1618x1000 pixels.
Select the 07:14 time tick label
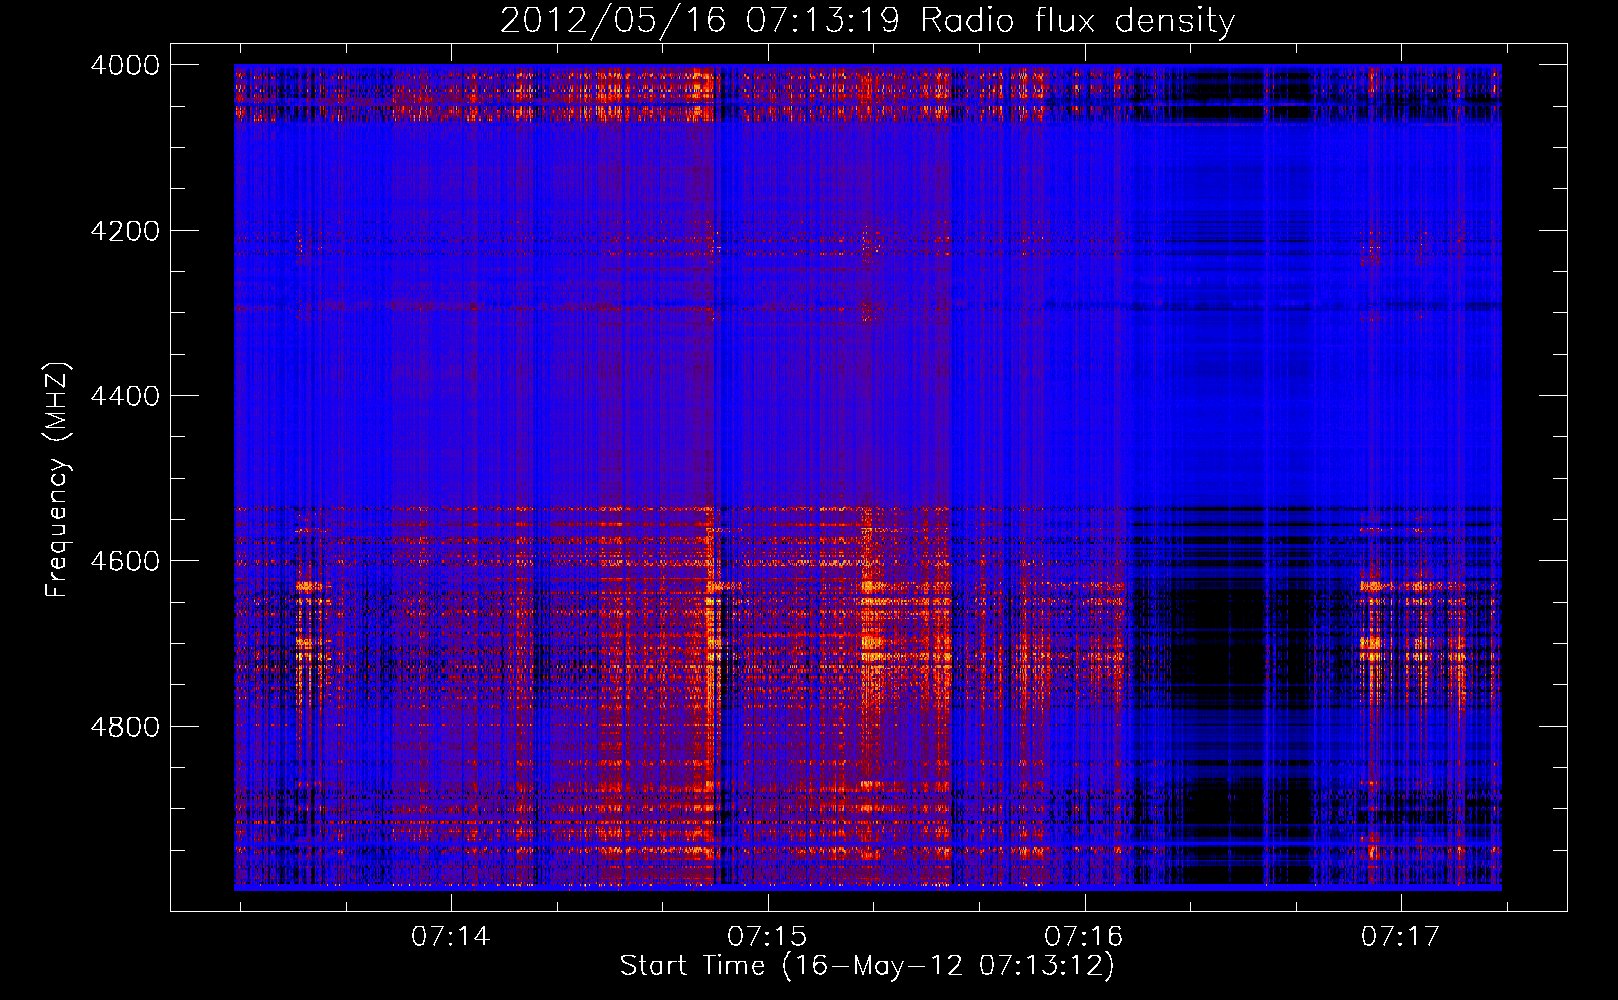(451, 937)
